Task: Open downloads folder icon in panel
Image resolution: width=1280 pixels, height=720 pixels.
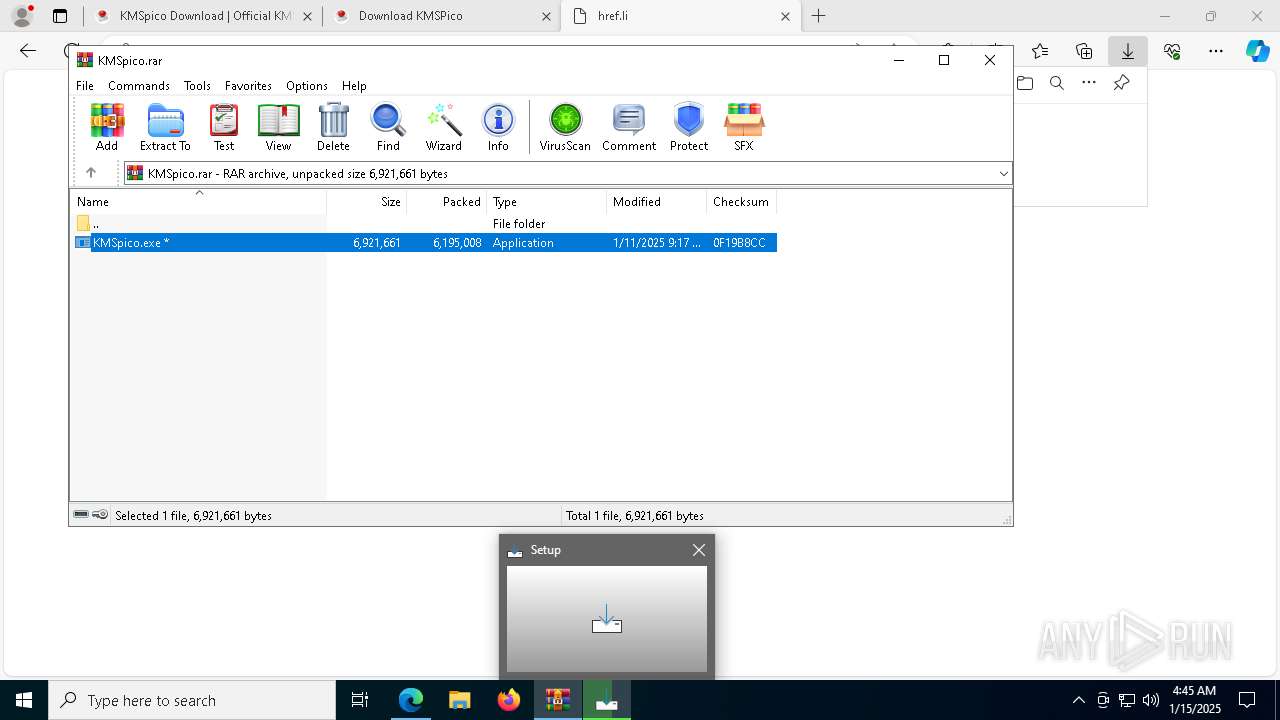Action: [1025, 83]
